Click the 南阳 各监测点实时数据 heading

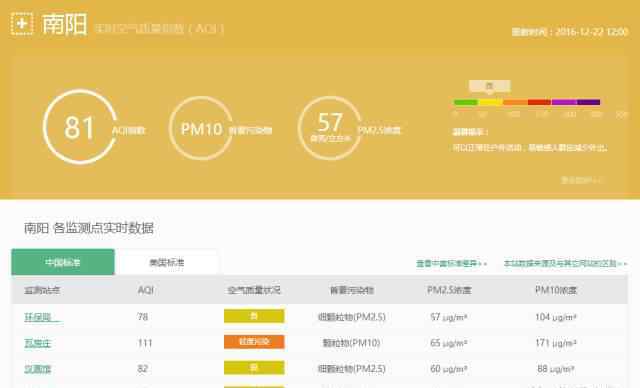pos(89,228)
